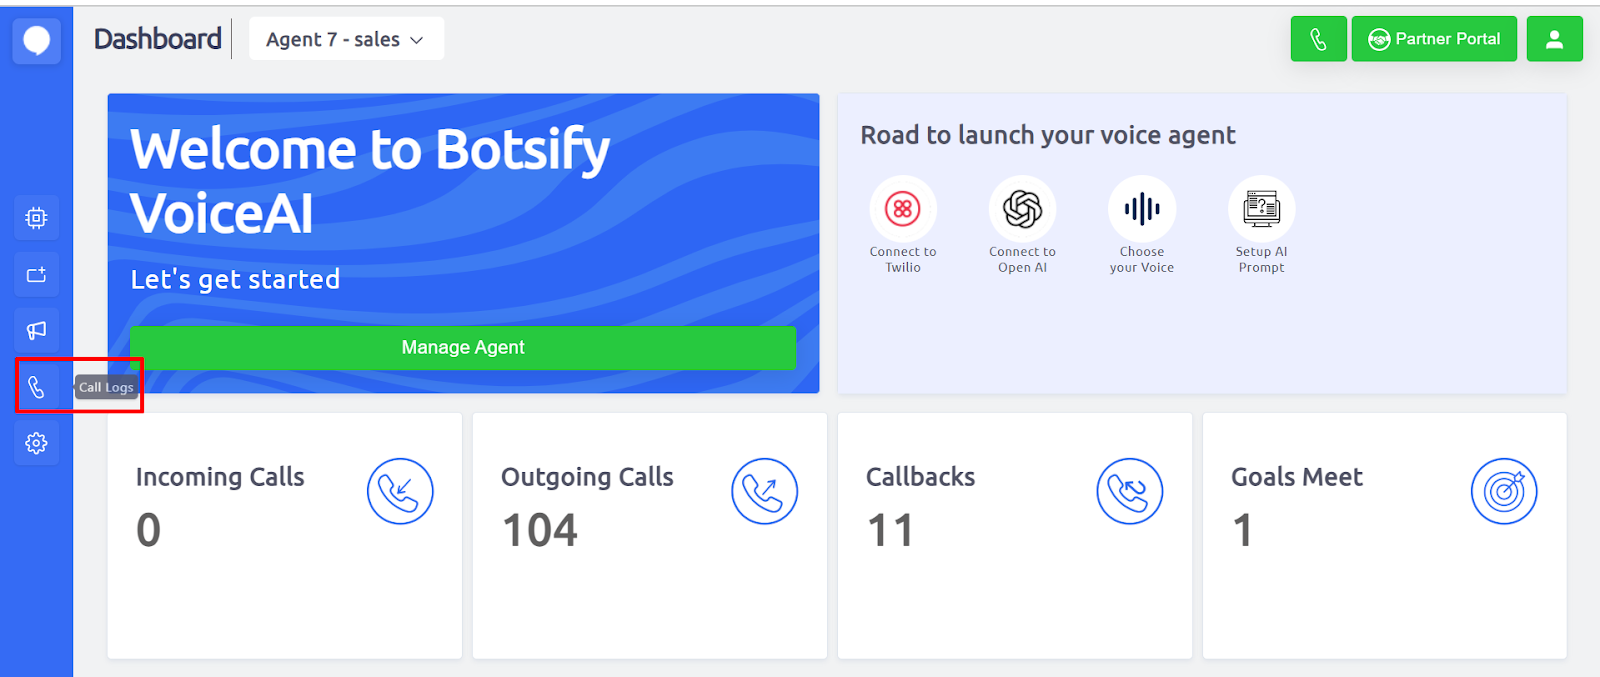Viewport: 1600px width, 677px height.
Task: Click the Connect to Open AI icon
Action: pyautogui.click(x=1022, y=209)
